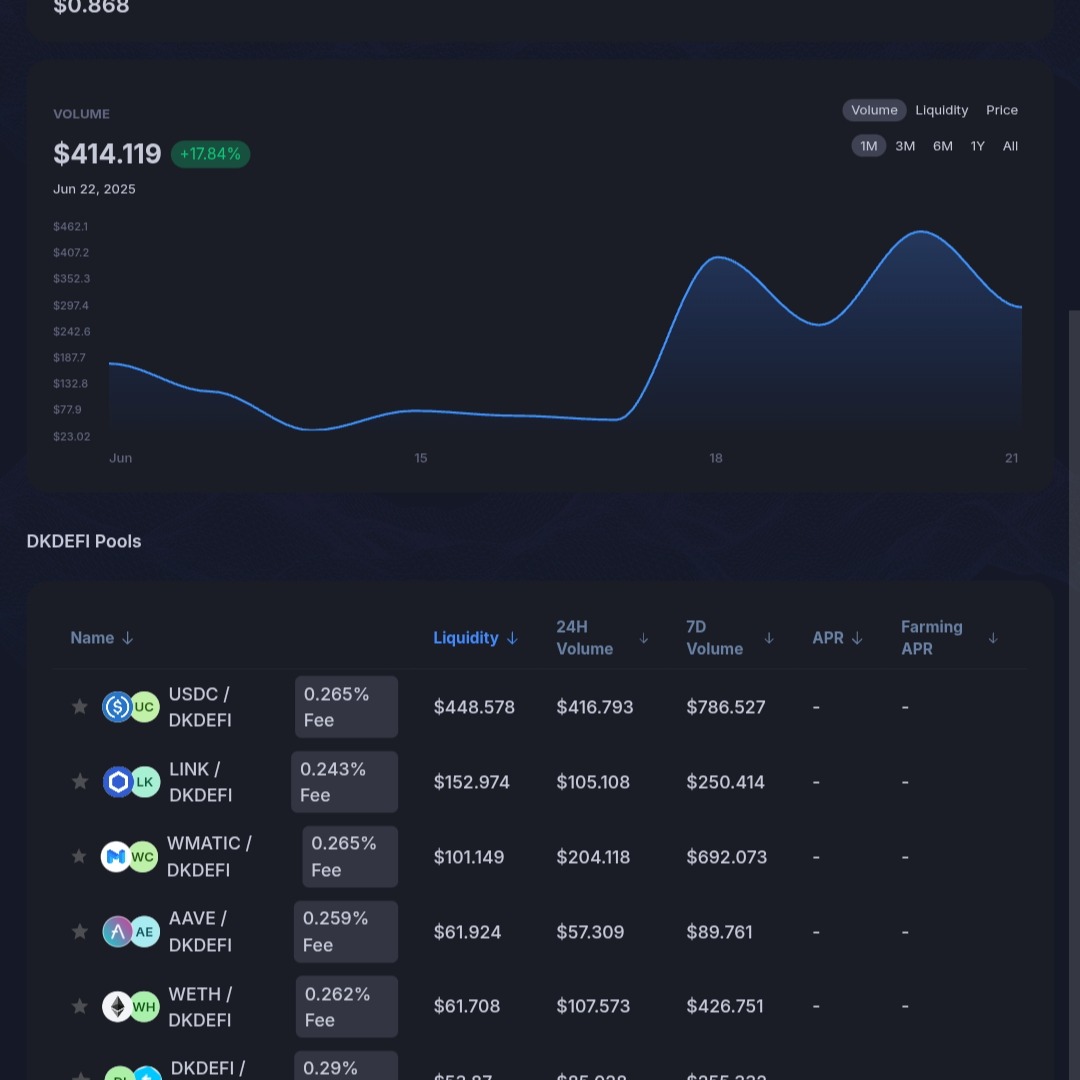1080x1080 pixels.
Task: Open the AAVE / DKDEFI pool
Action: point(200,931)
